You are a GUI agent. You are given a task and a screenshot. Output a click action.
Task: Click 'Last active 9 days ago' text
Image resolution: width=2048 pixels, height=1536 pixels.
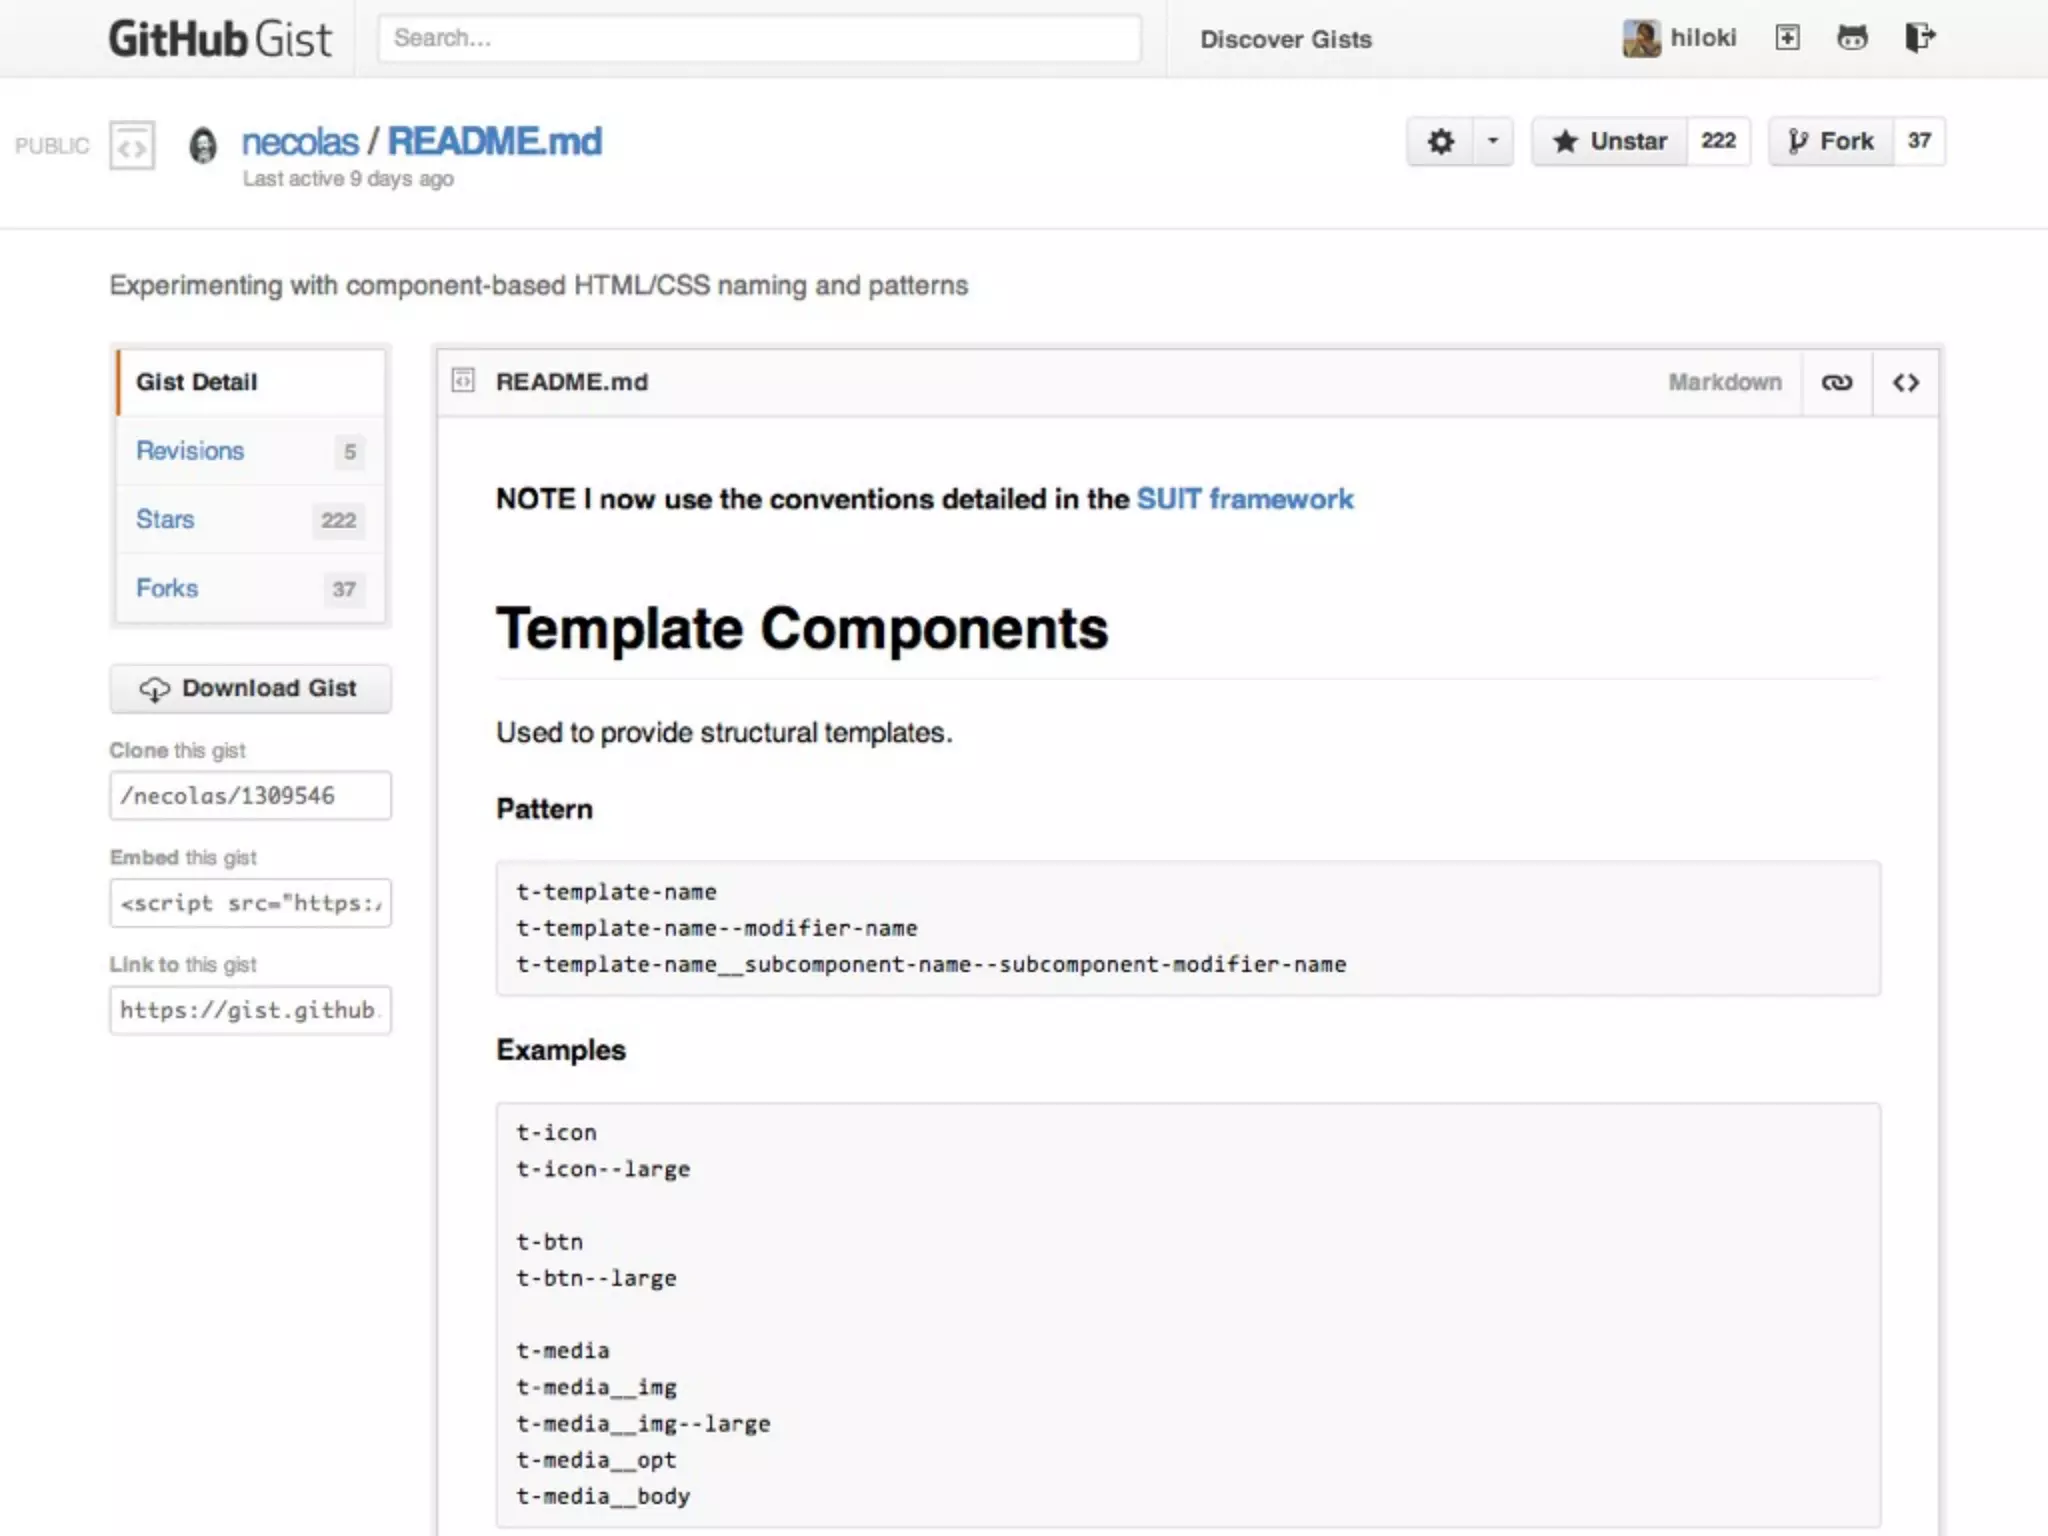pos(348,179)
